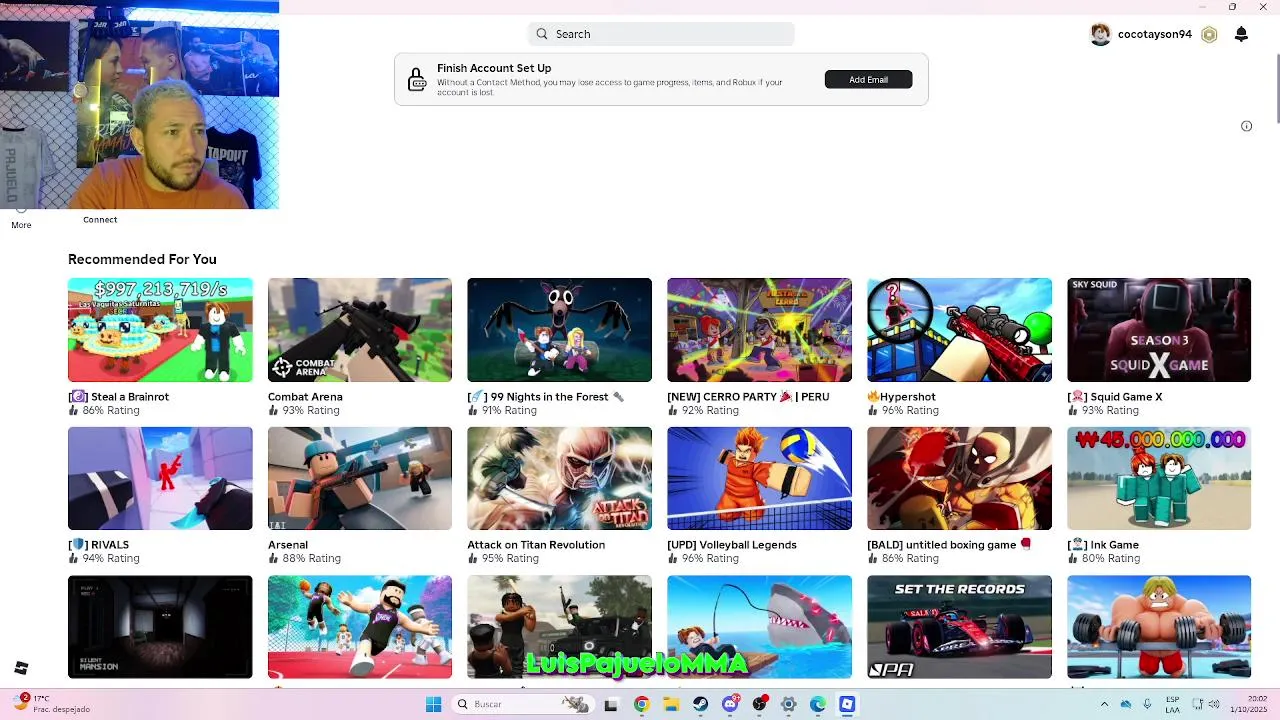Open OBS Studio from the taskbar
Screen dimensions: 1280x720
pos(759,705)
